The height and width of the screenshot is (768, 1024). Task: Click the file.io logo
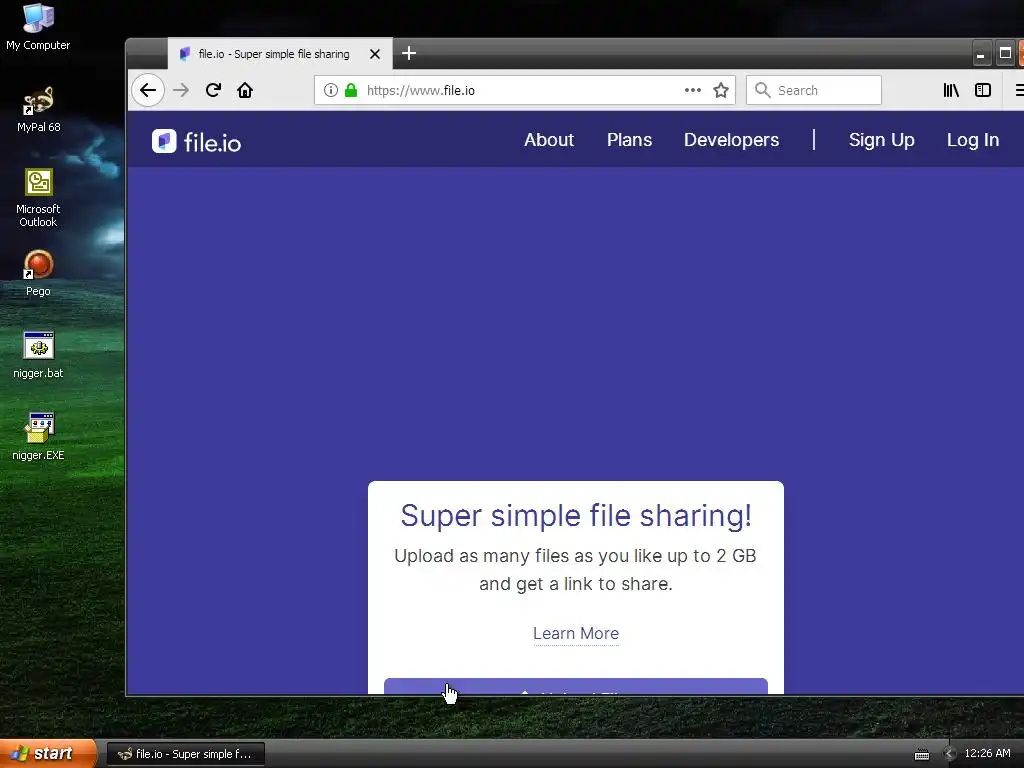point(197,141)
